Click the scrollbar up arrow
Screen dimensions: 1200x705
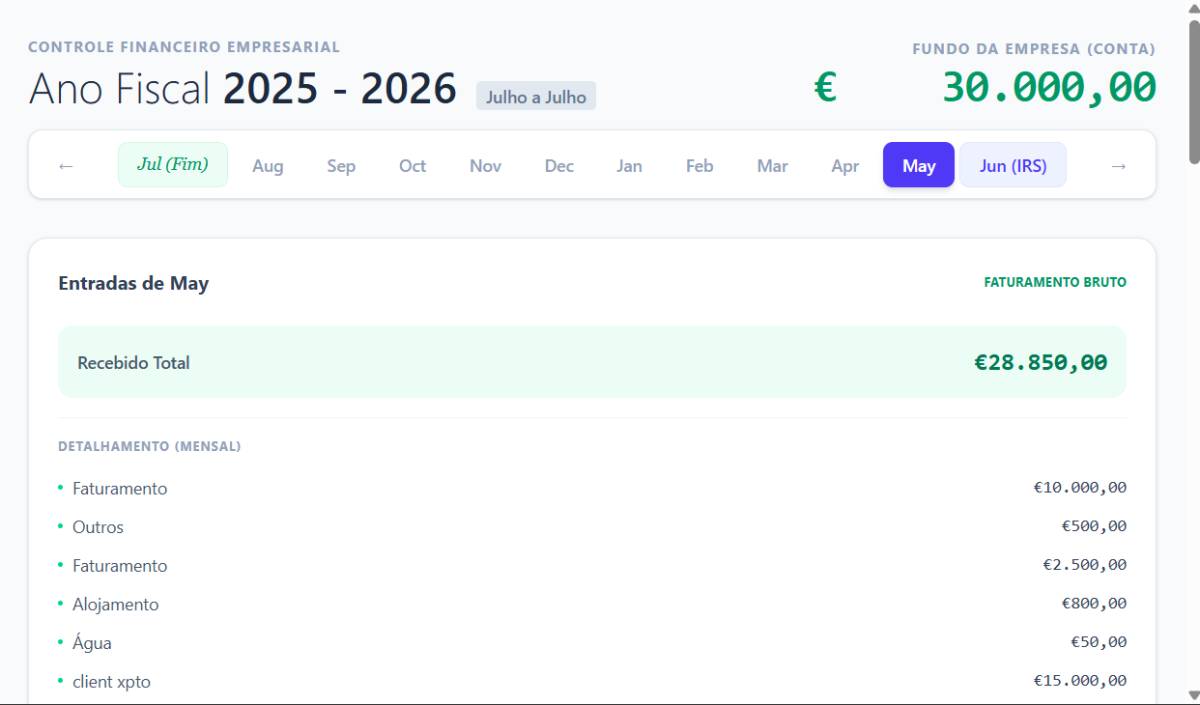(1192, 8)
